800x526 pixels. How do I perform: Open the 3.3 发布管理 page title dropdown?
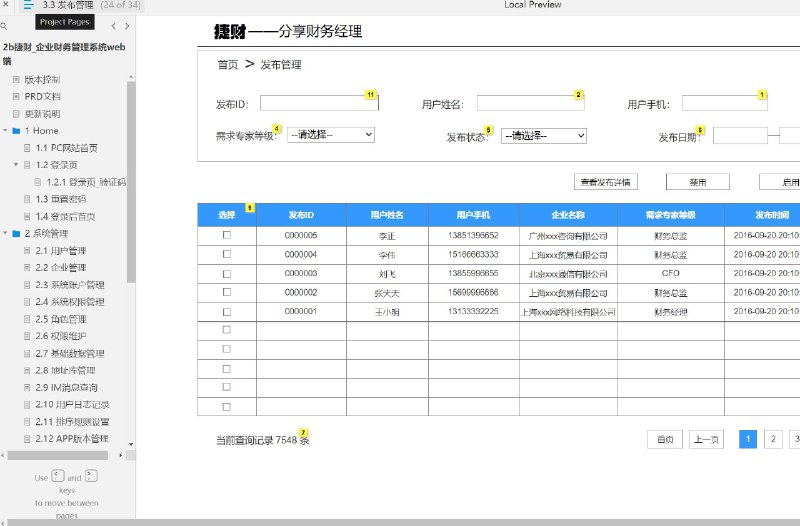tap(82, 5)
